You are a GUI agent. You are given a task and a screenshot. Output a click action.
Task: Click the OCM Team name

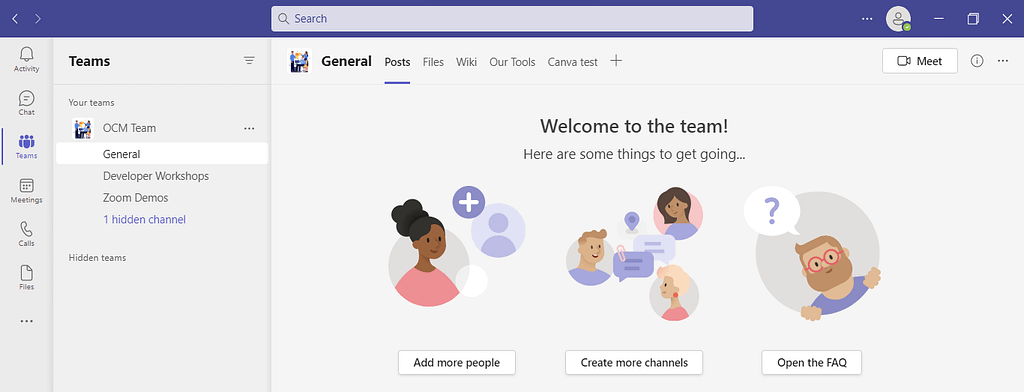129,128
